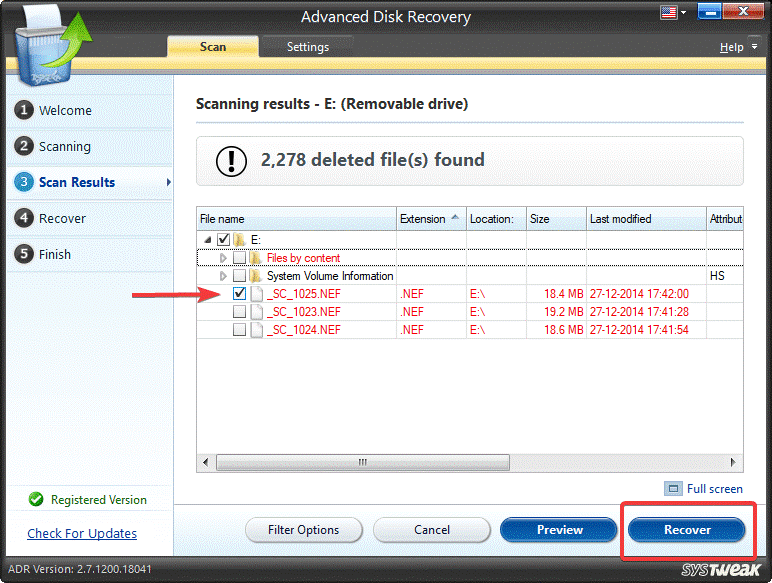Select the _SC_1025.NEF file name
The width and height of the screenshot is (772, 583).
point(304,294)
